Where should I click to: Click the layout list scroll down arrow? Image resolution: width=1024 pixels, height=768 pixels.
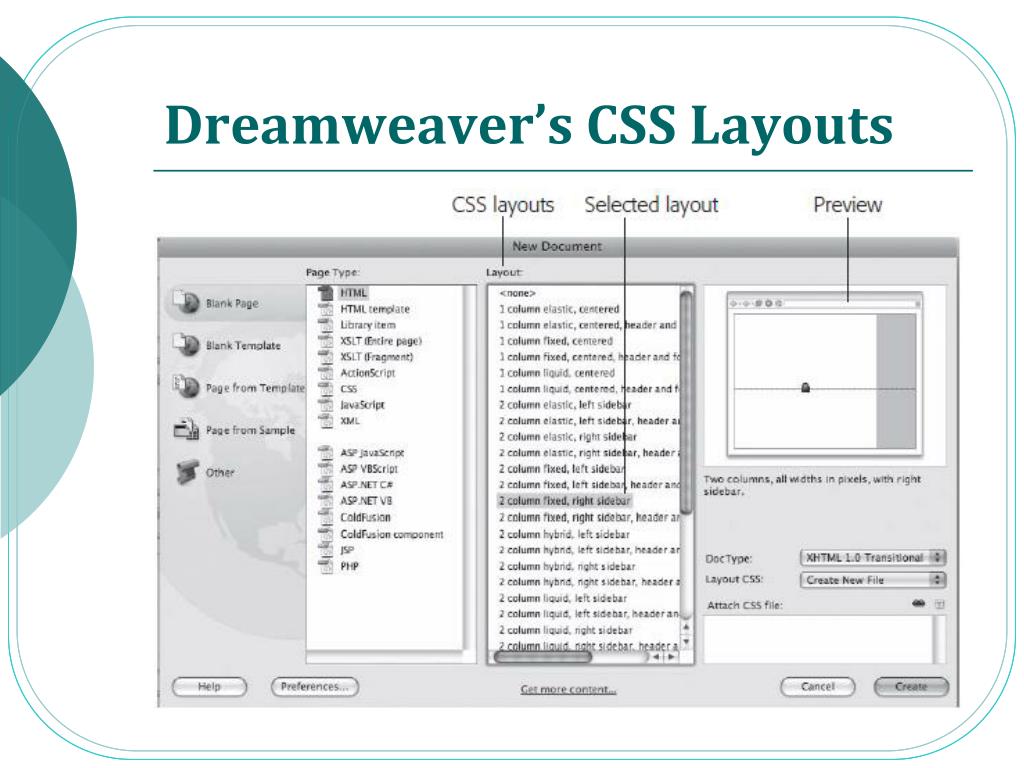(686, 642)
